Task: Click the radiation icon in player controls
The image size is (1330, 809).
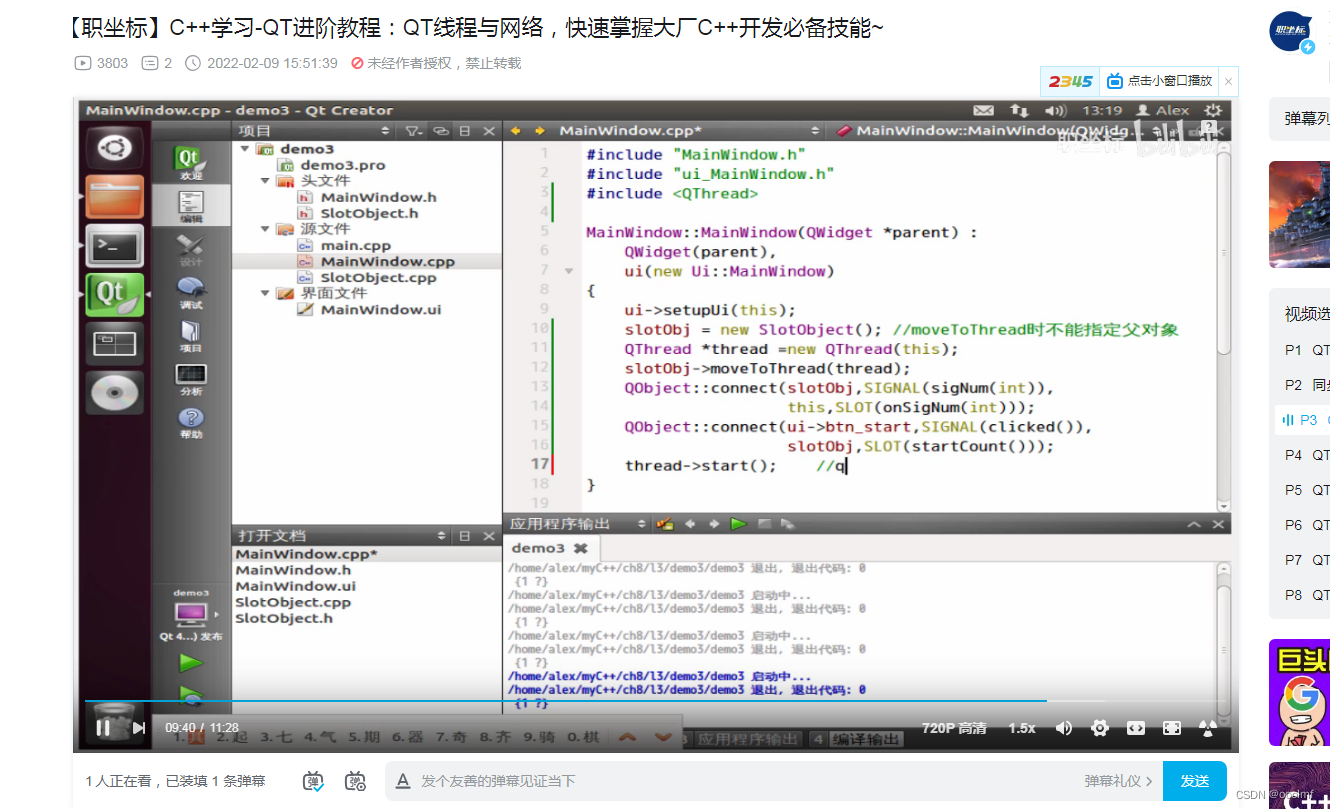Action: click(1208, 728)
